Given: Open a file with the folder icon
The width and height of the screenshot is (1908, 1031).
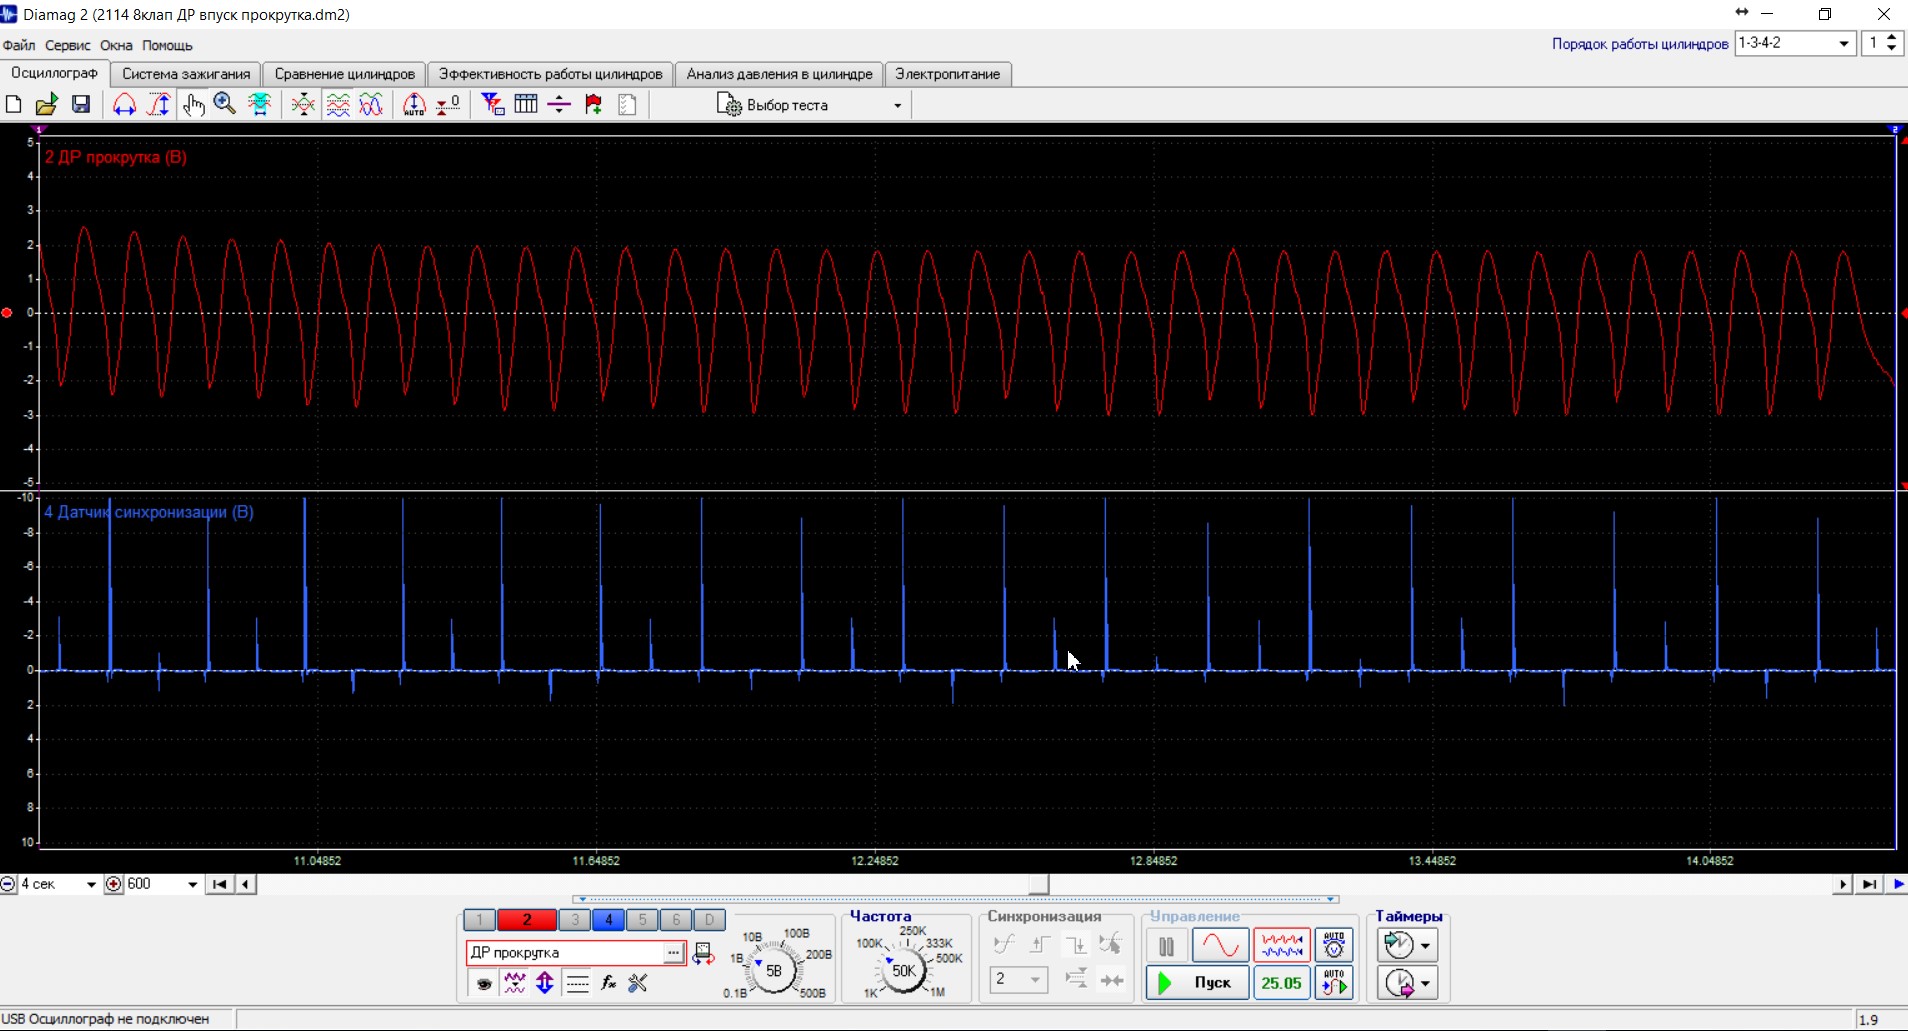Looking at the screenshot, I should pyautogui.click(x=46, y=105).
